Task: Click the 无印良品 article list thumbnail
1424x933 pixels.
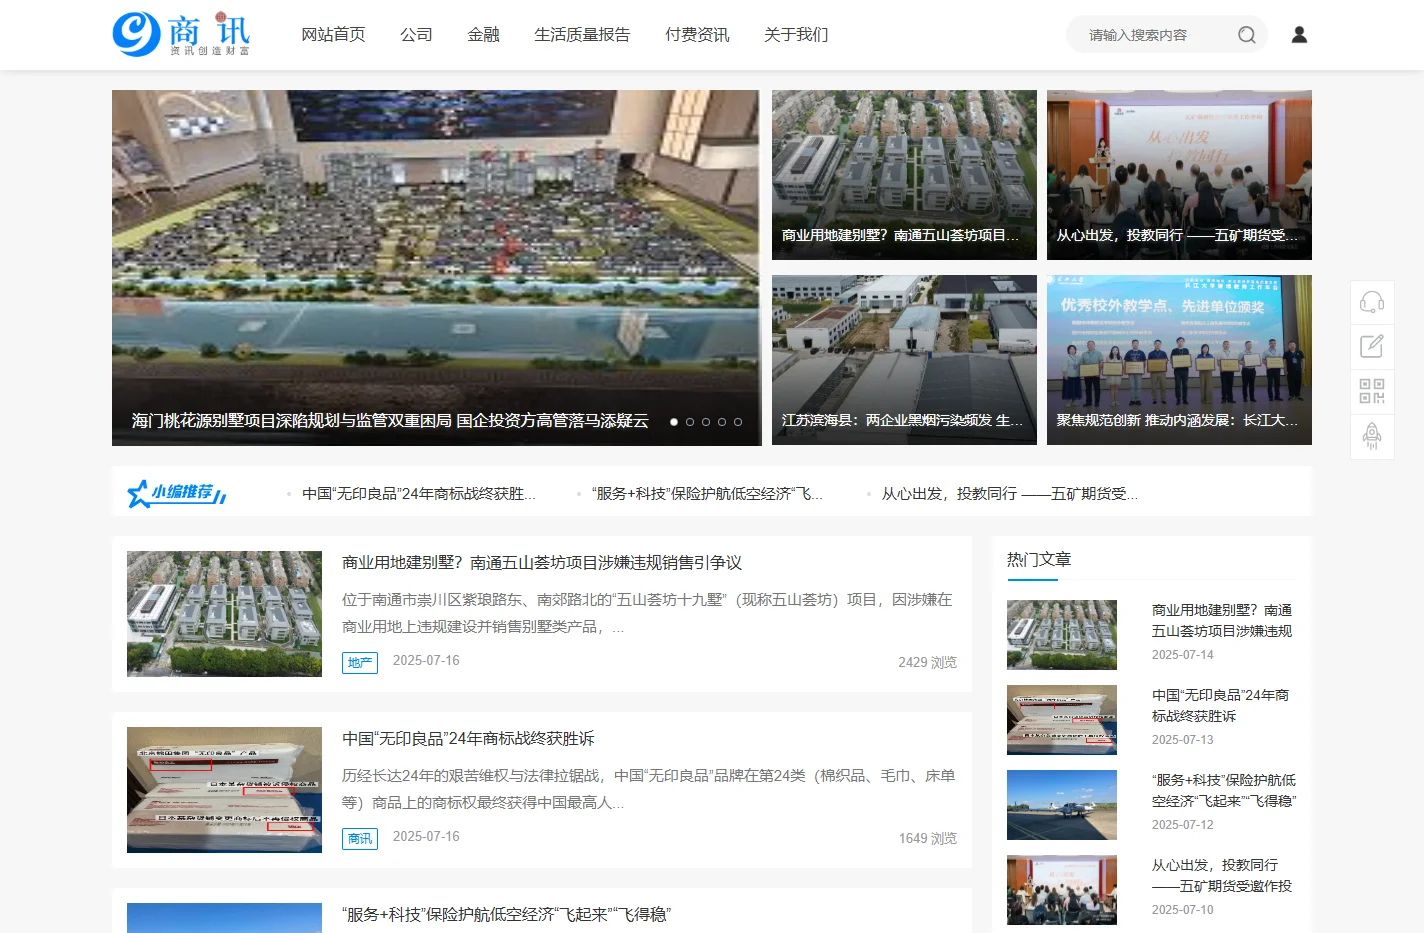Action: (224, 790)
